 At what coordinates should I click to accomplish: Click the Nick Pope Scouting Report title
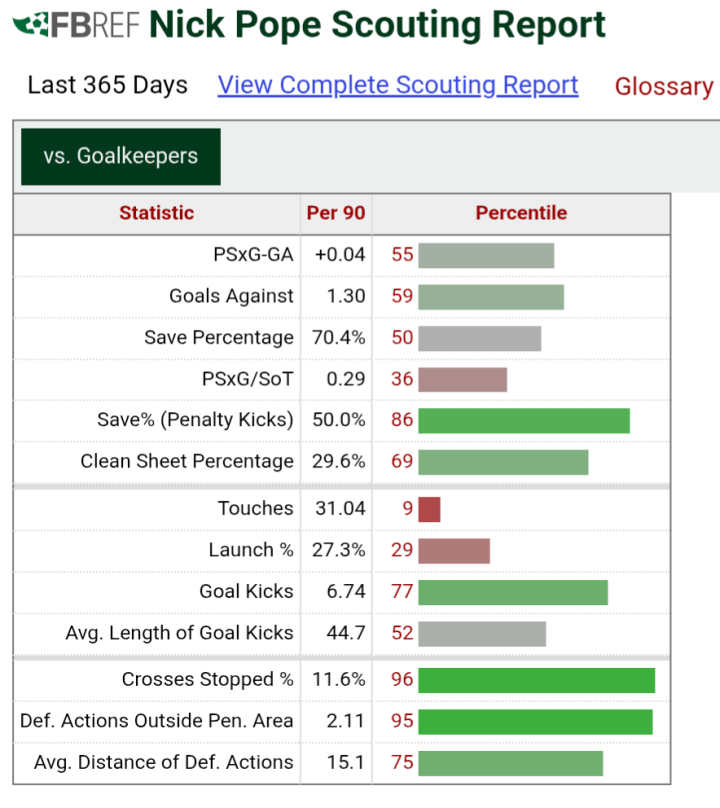377,24
